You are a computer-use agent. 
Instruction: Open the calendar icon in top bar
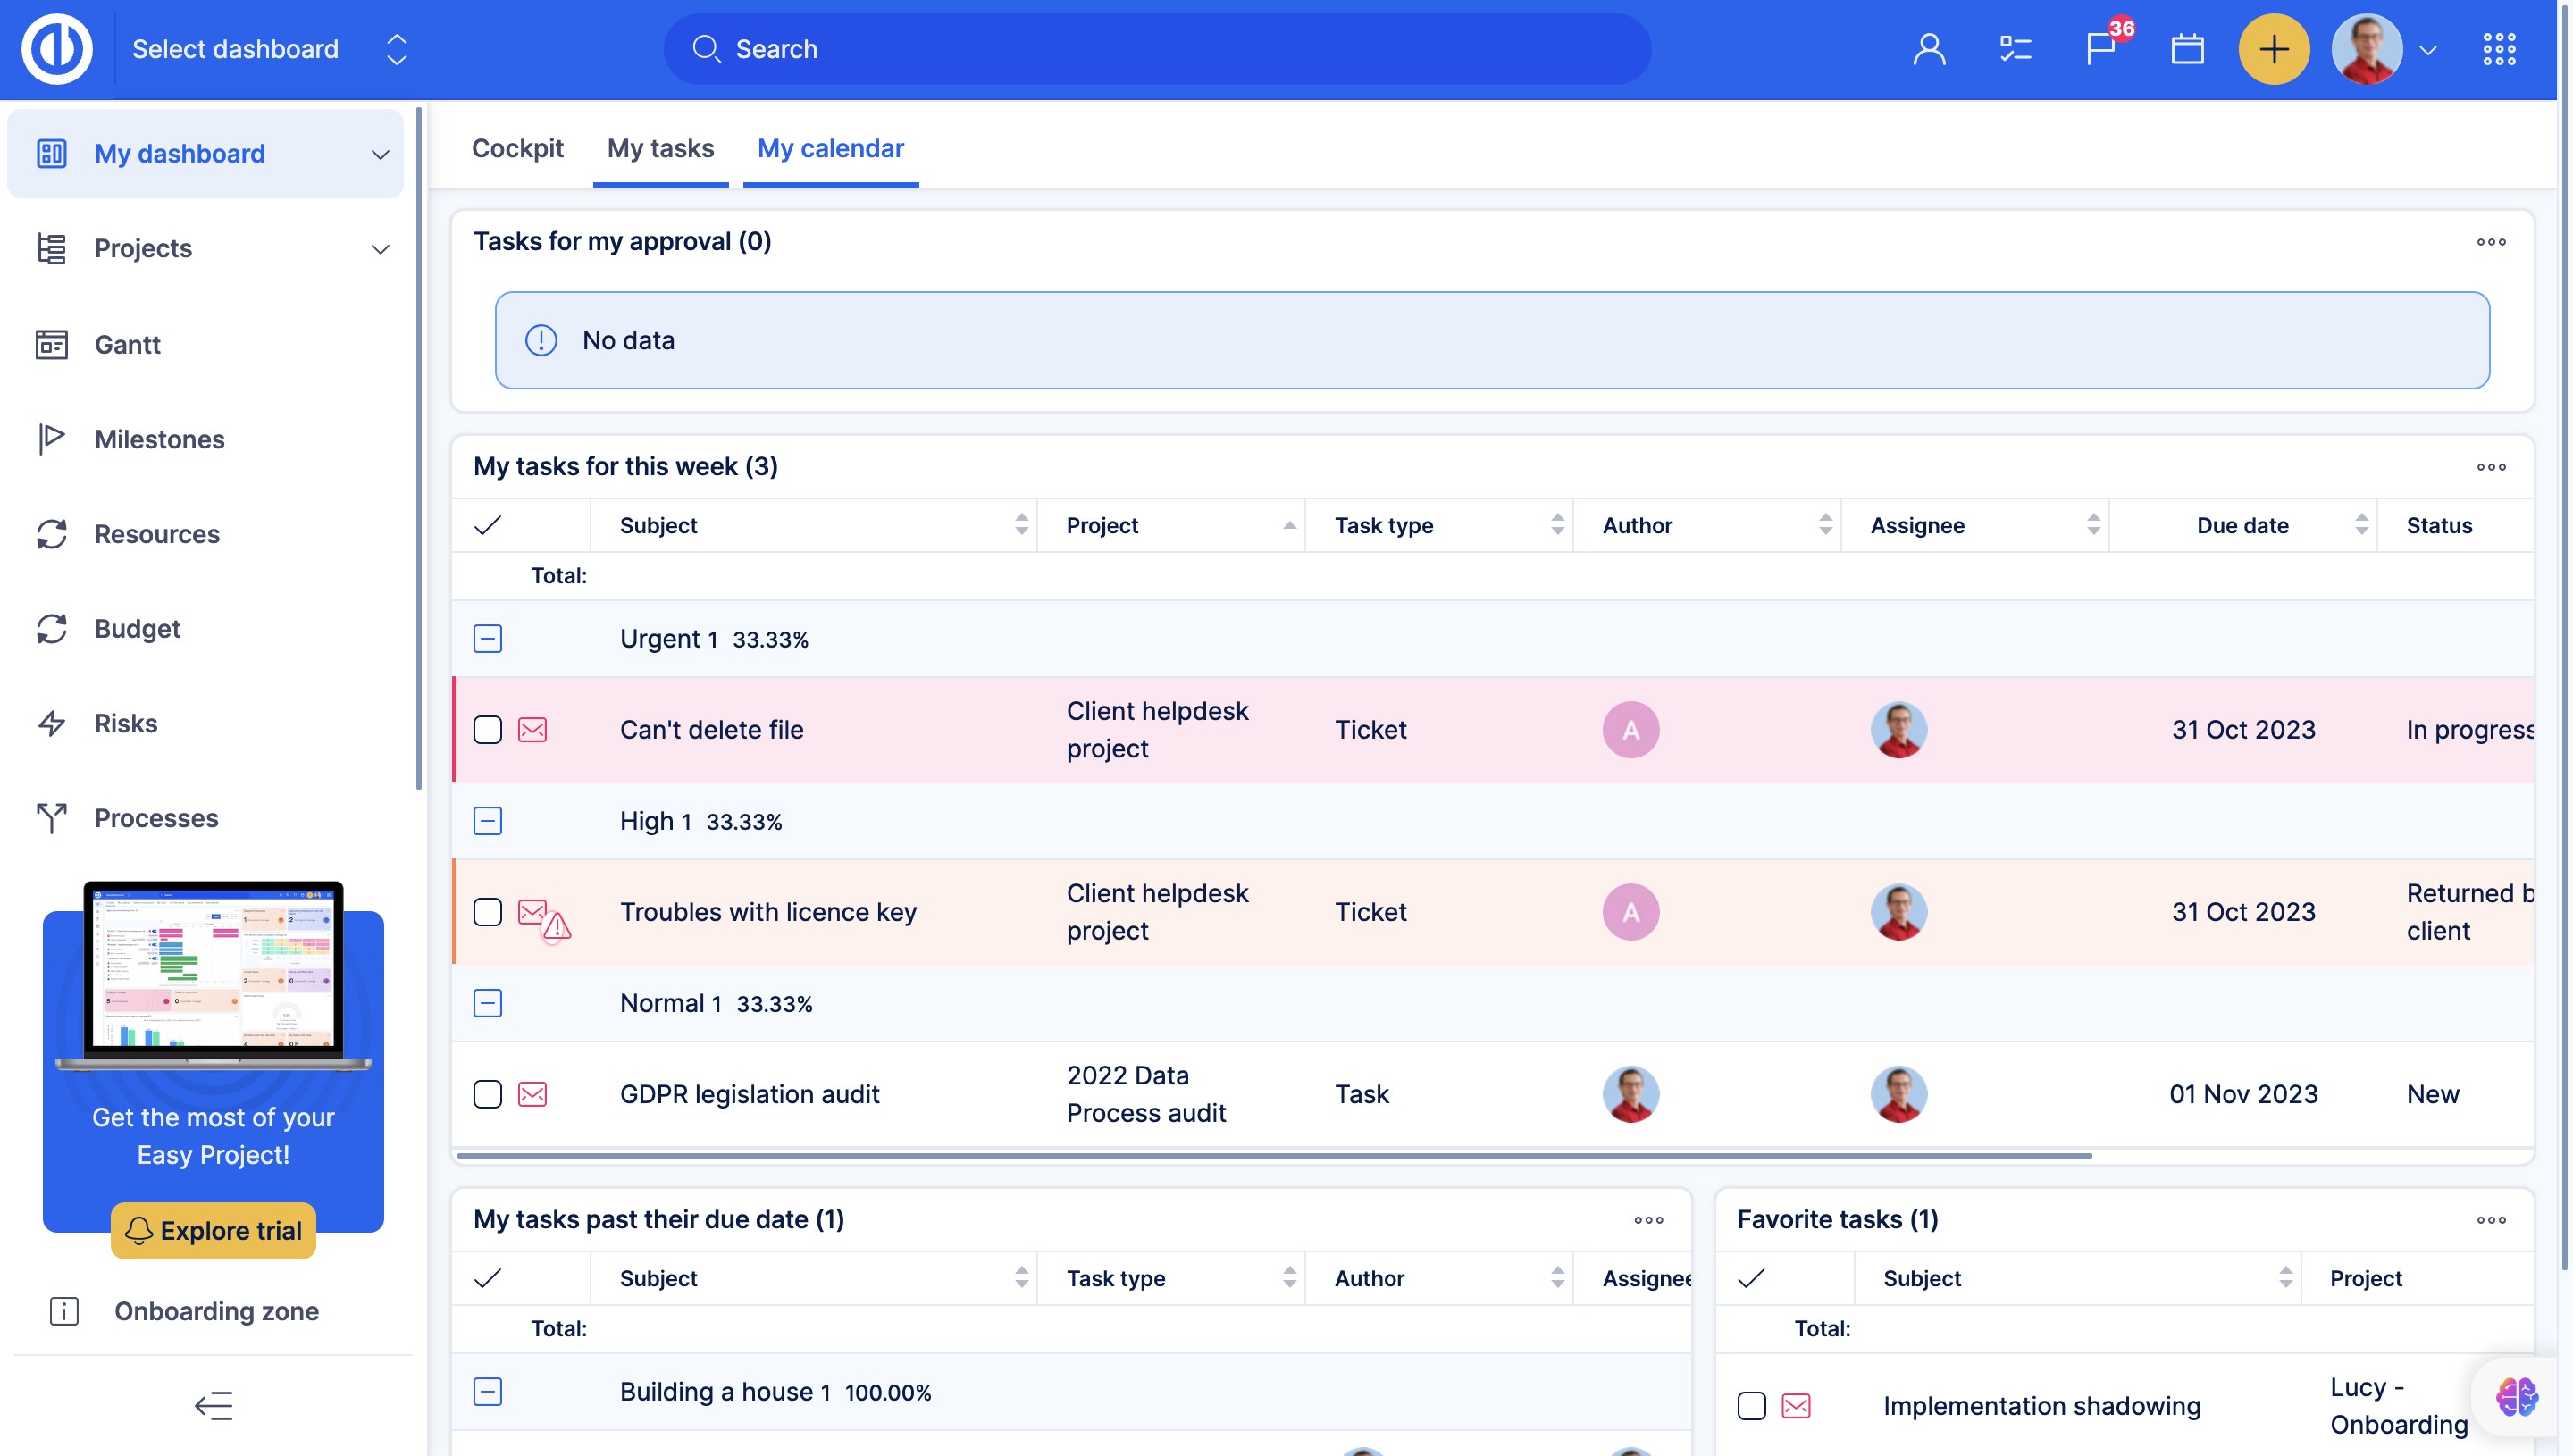(x=2187, y=49)
